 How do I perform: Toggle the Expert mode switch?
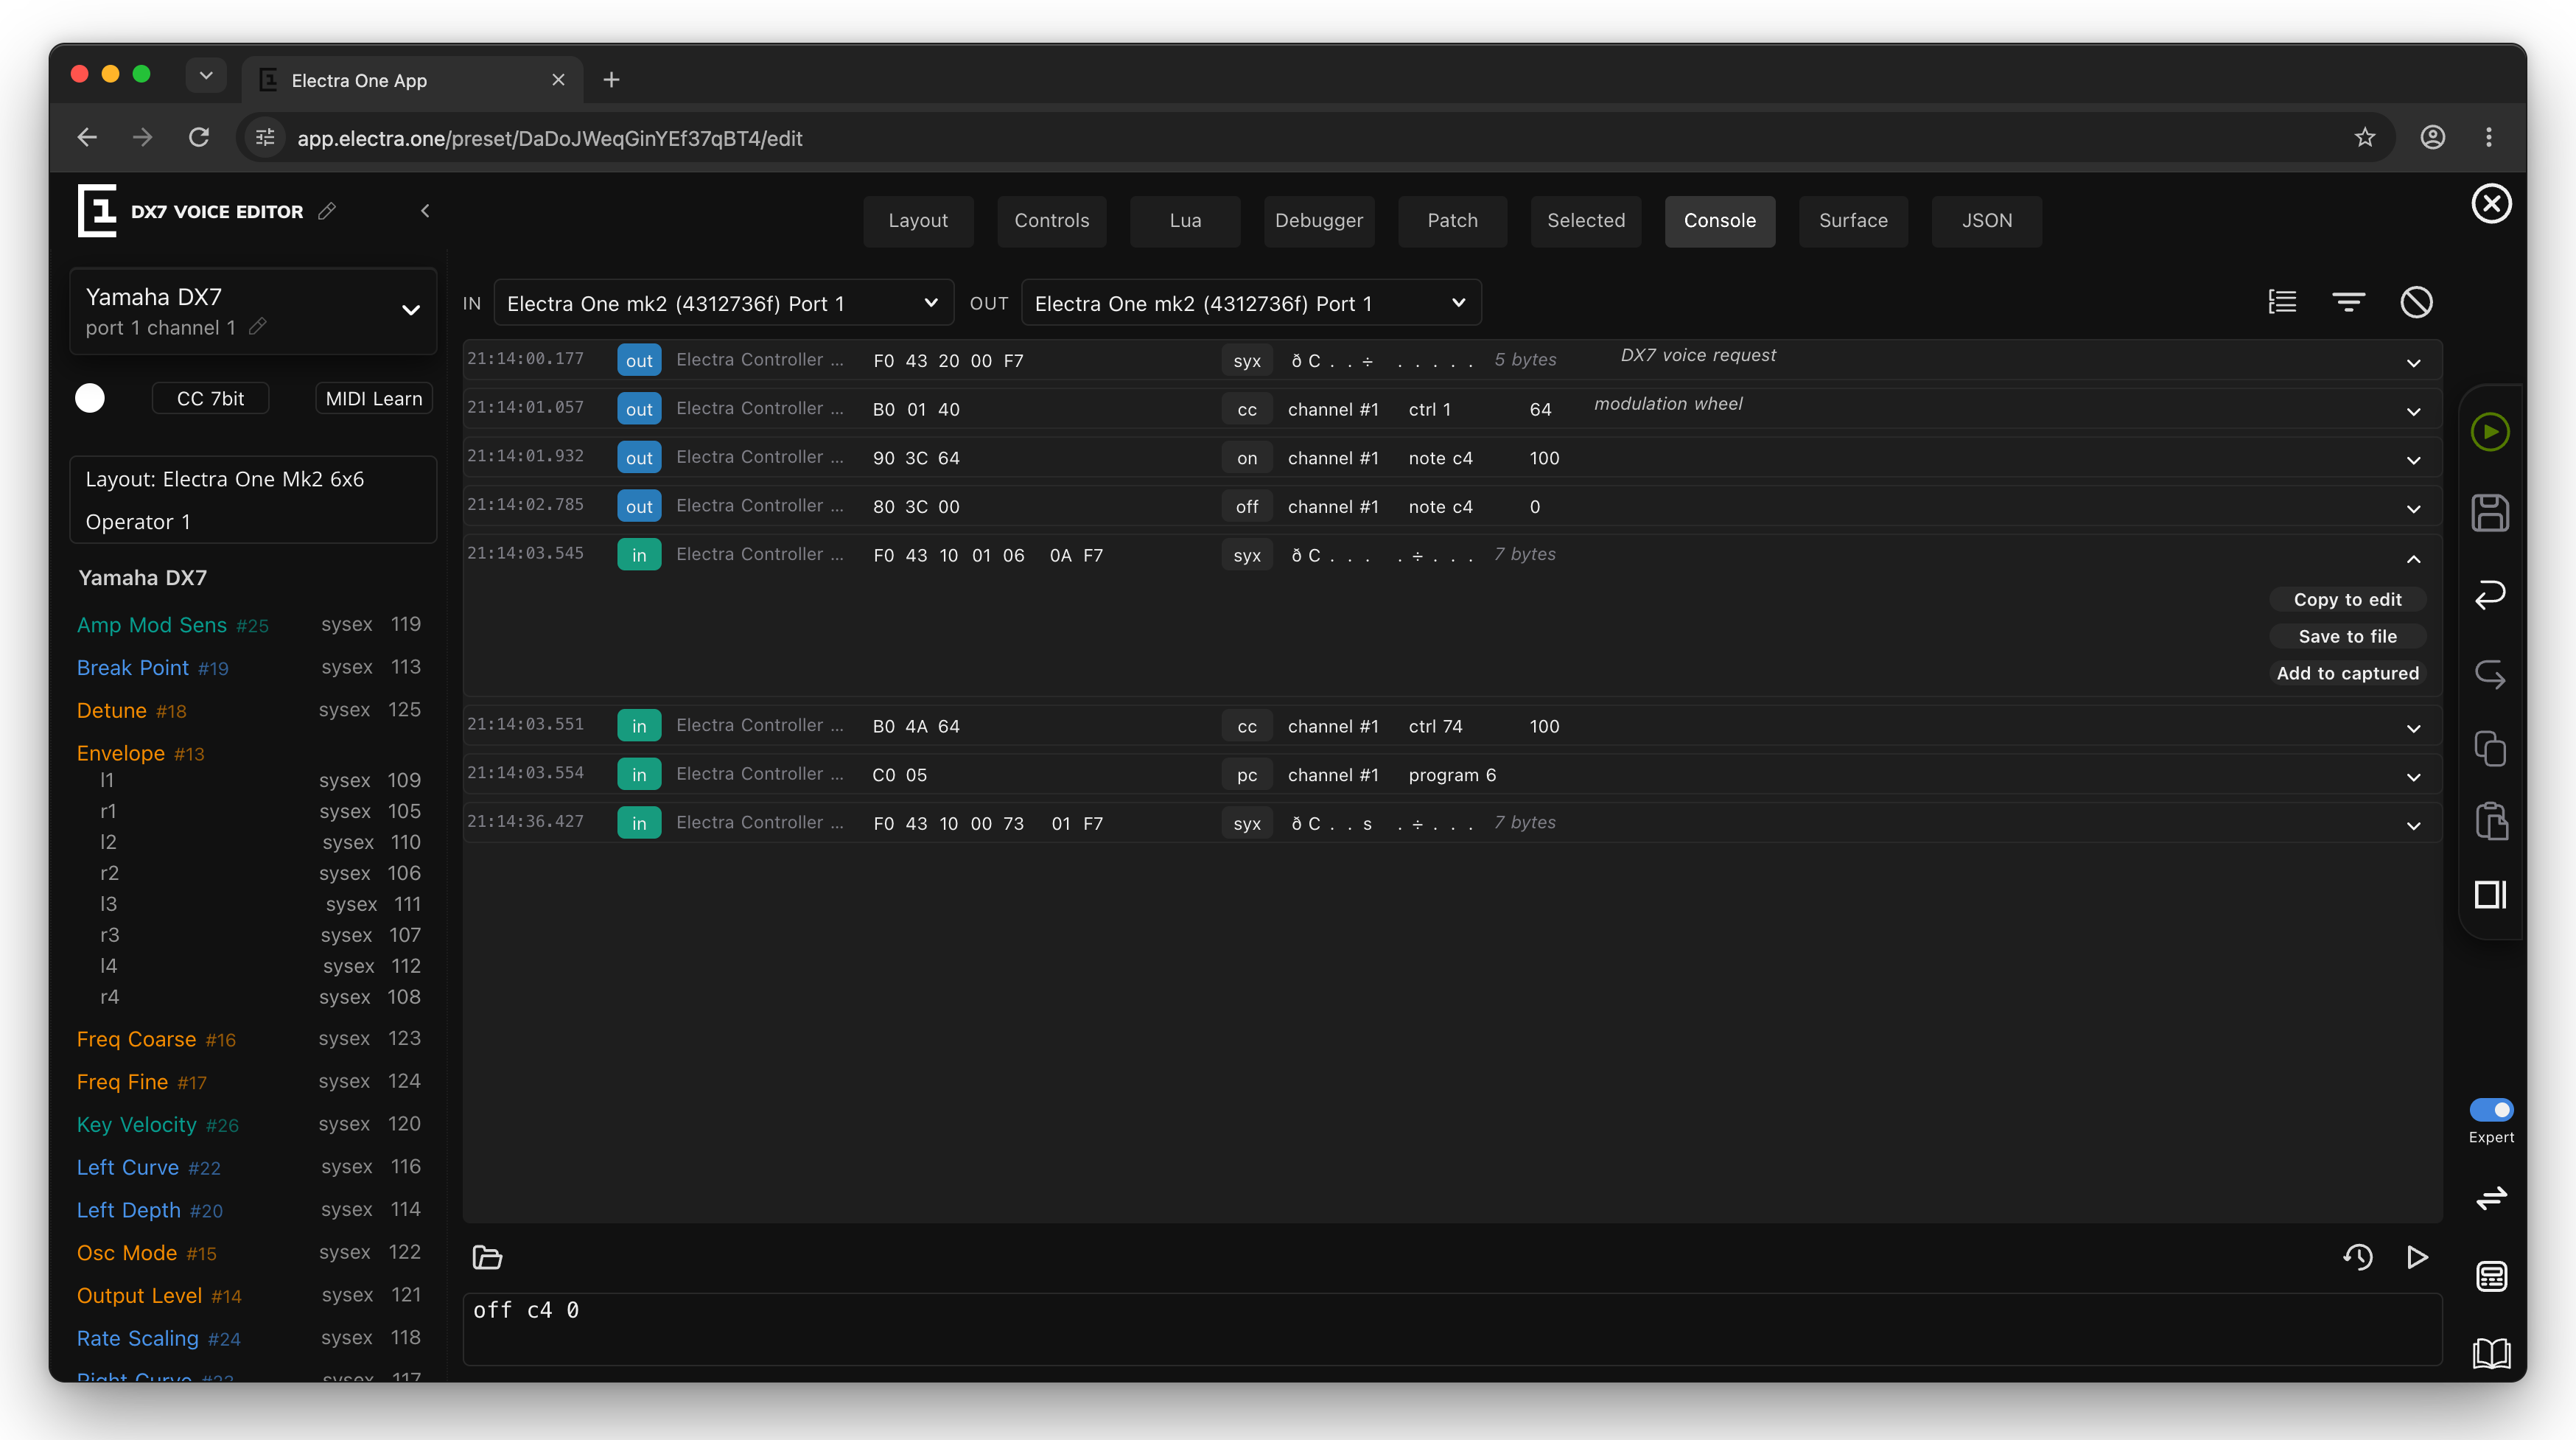[x=2491, y=1109]
